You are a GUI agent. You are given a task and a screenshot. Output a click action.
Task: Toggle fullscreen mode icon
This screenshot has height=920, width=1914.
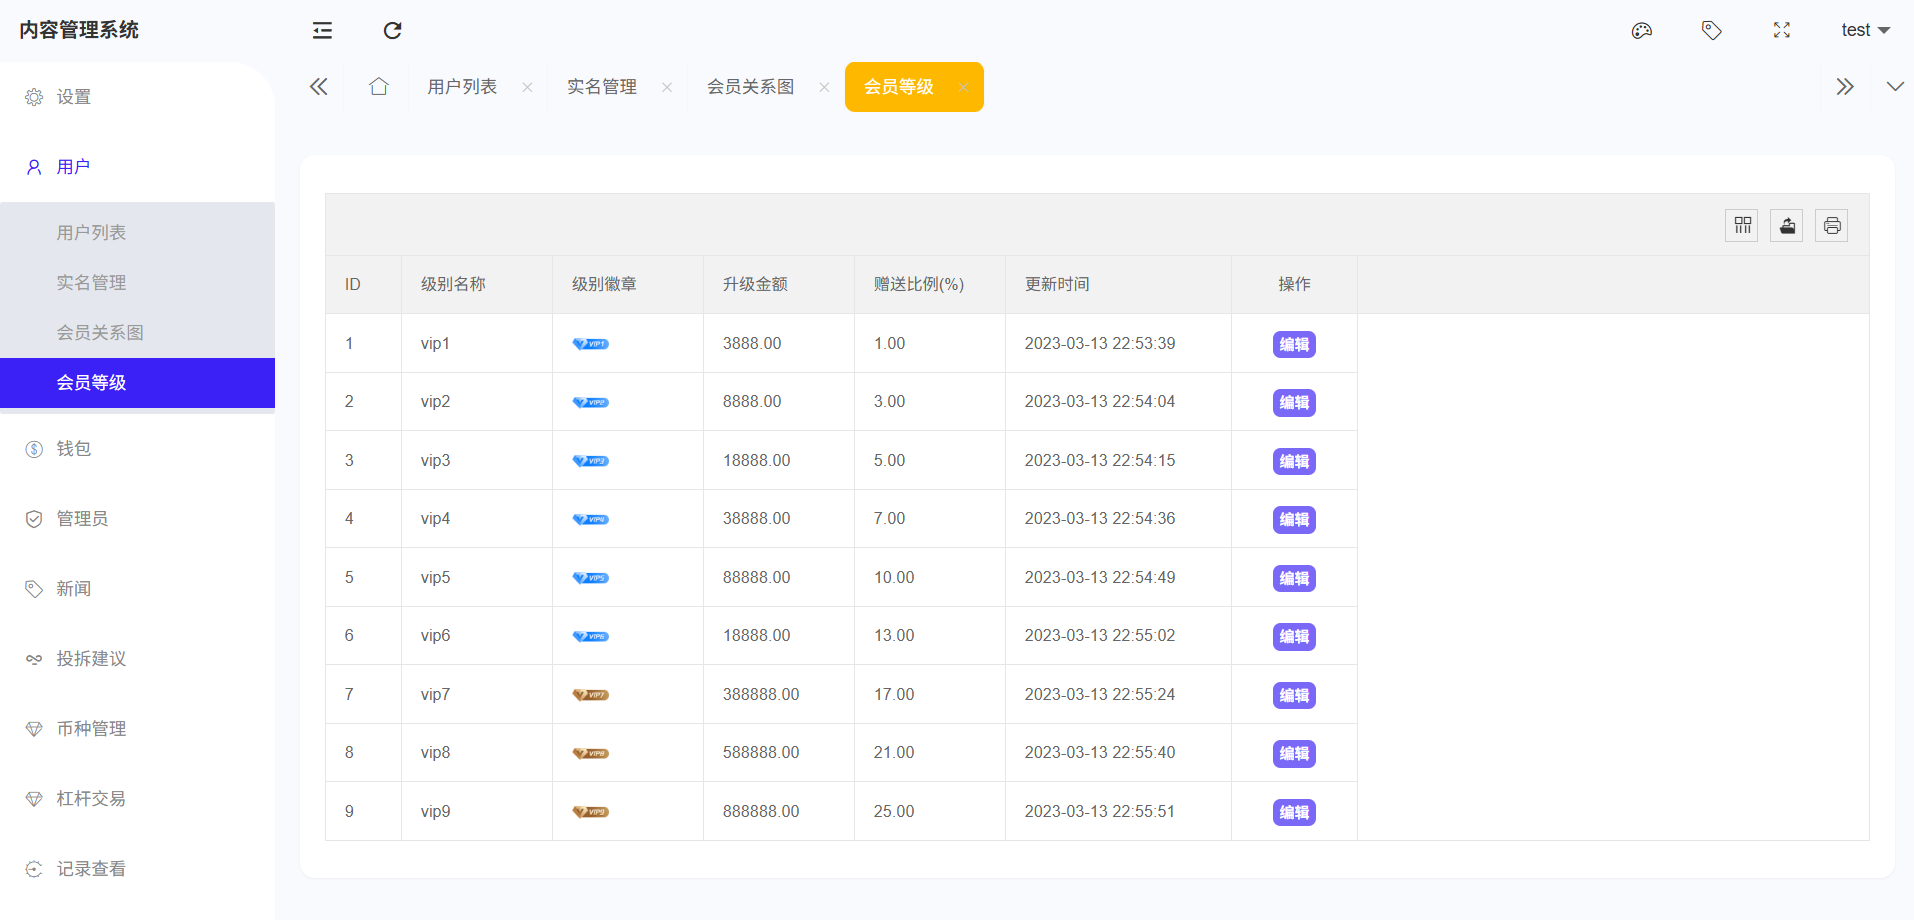click(1781, 30)
